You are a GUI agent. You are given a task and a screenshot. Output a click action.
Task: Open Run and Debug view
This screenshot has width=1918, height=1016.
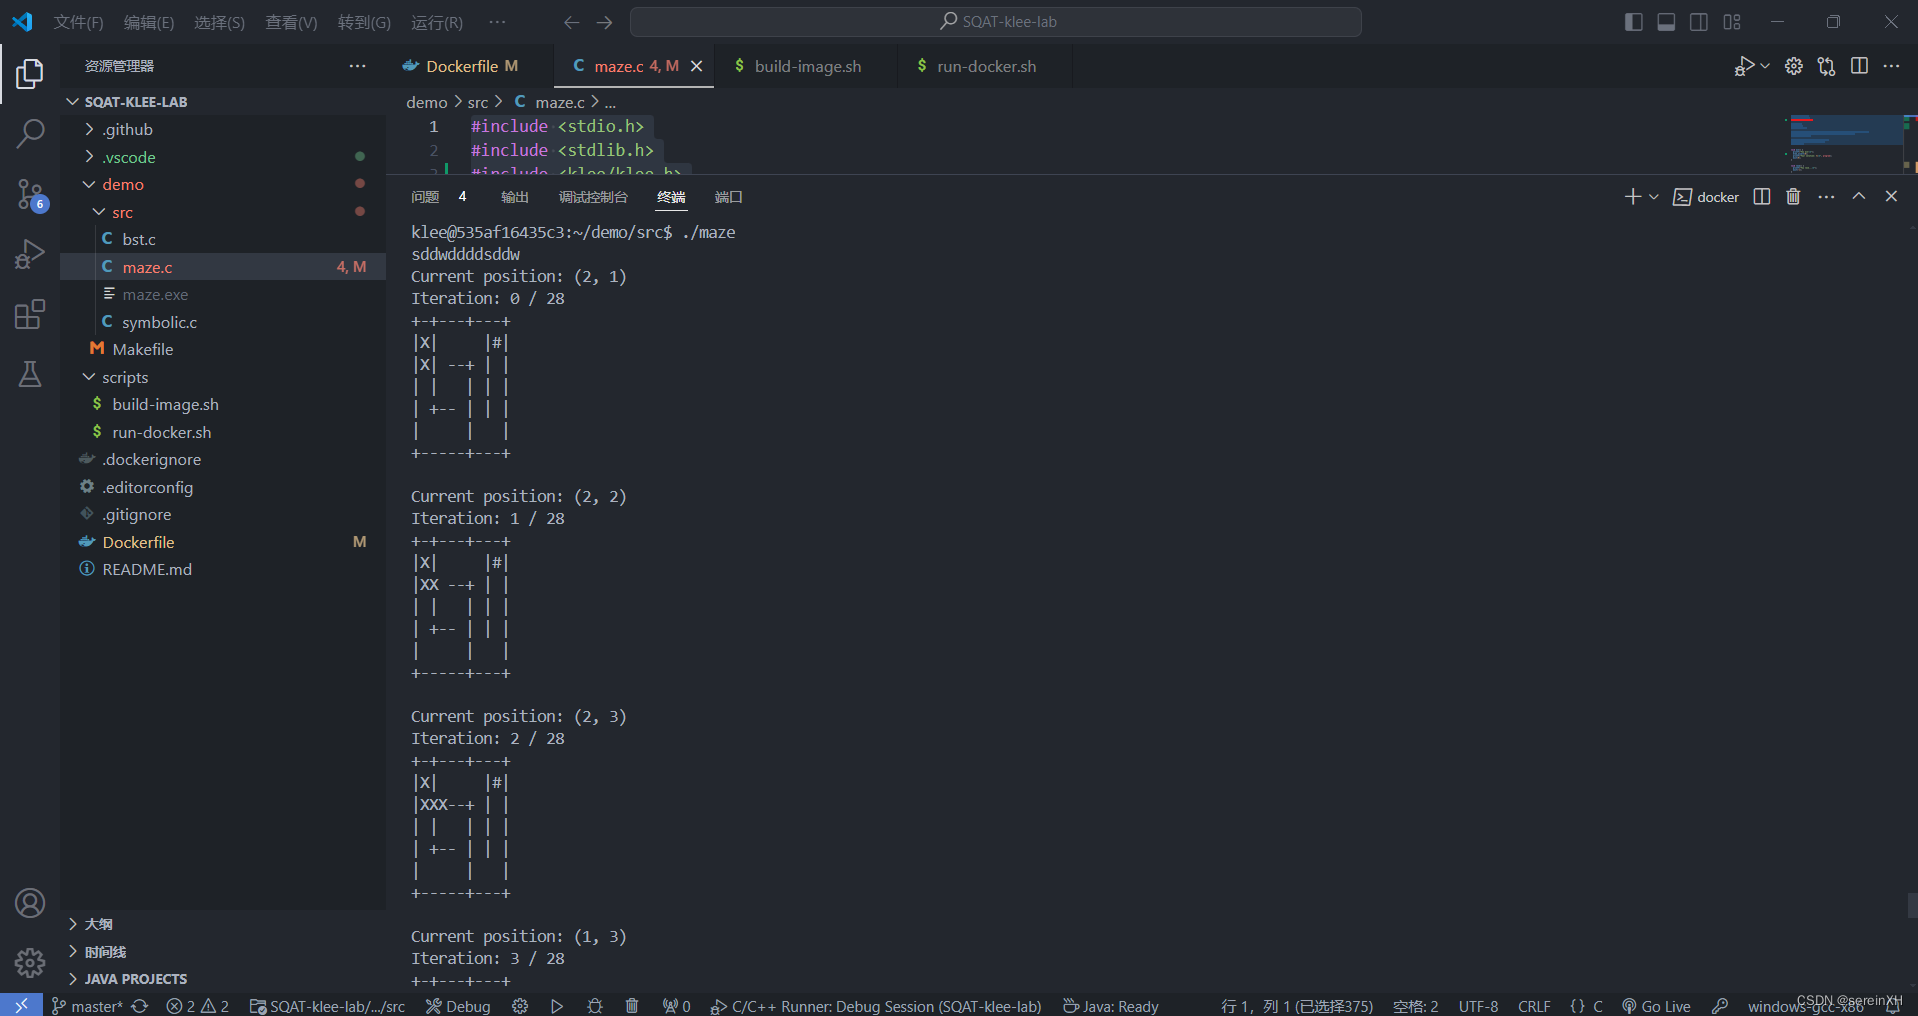[30, 254]
